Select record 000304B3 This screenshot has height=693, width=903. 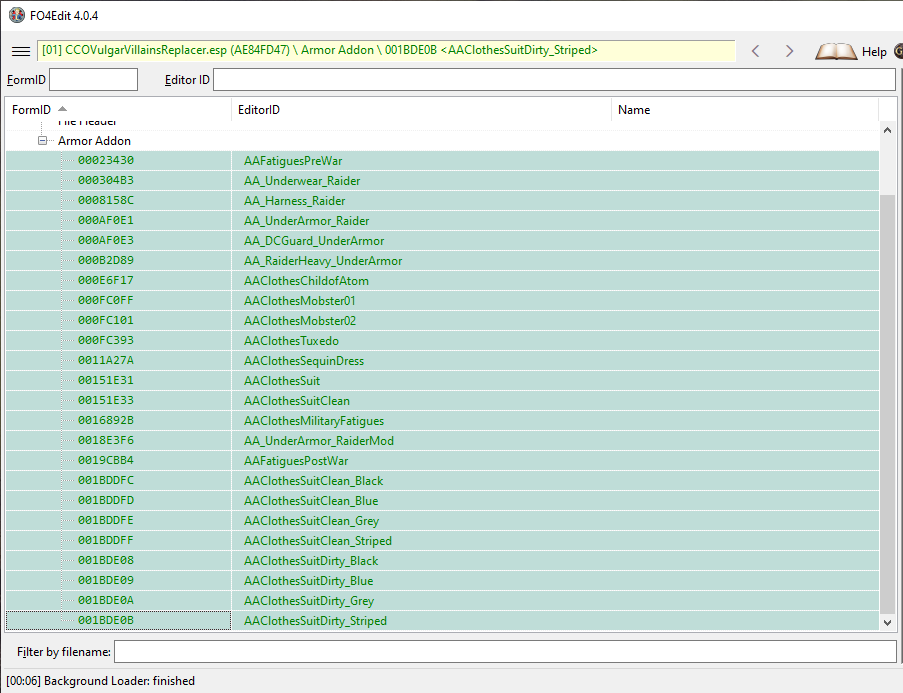click(105, 180)
